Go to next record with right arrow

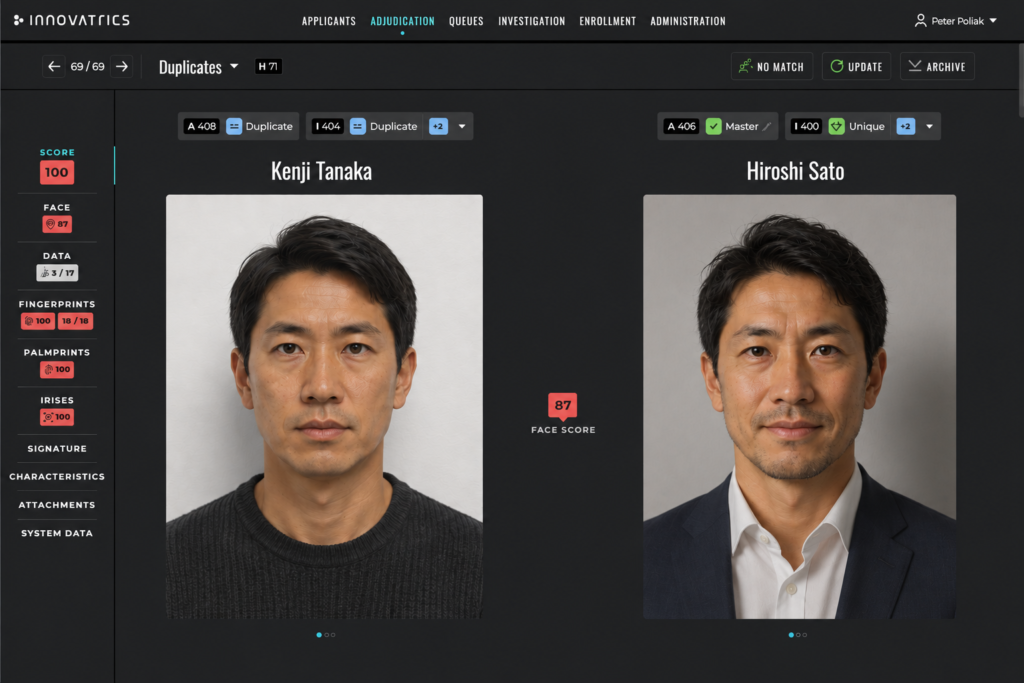click(x=121, y=67)
